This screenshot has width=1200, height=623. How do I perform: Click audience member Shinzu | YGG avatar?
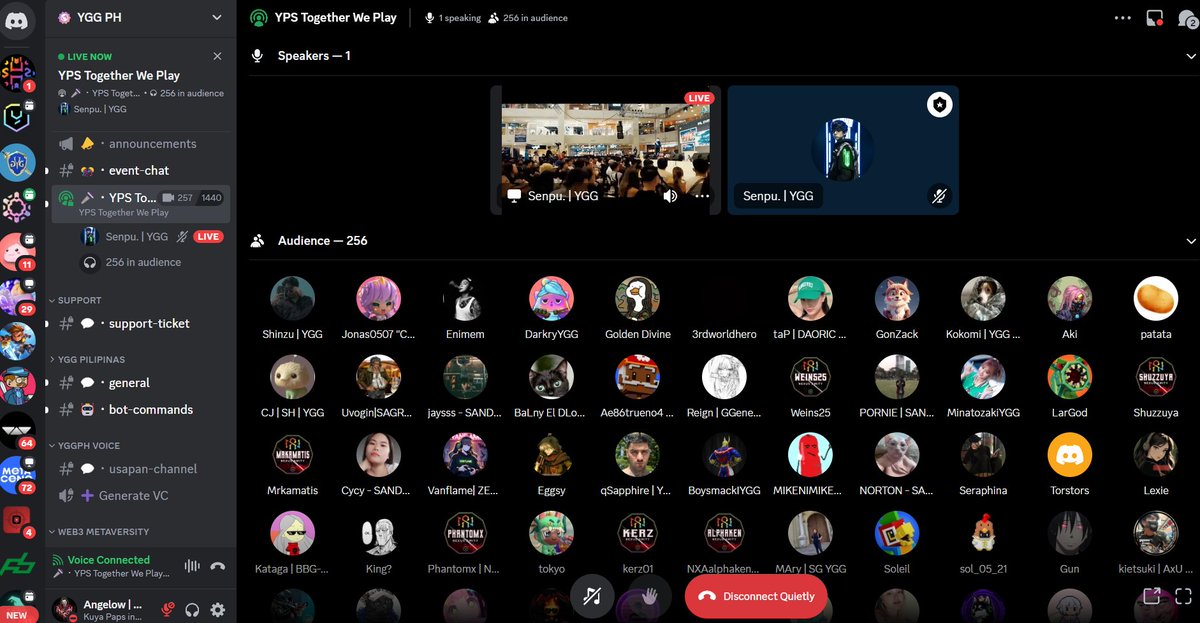pyautogui.click(x=292, y=298)
